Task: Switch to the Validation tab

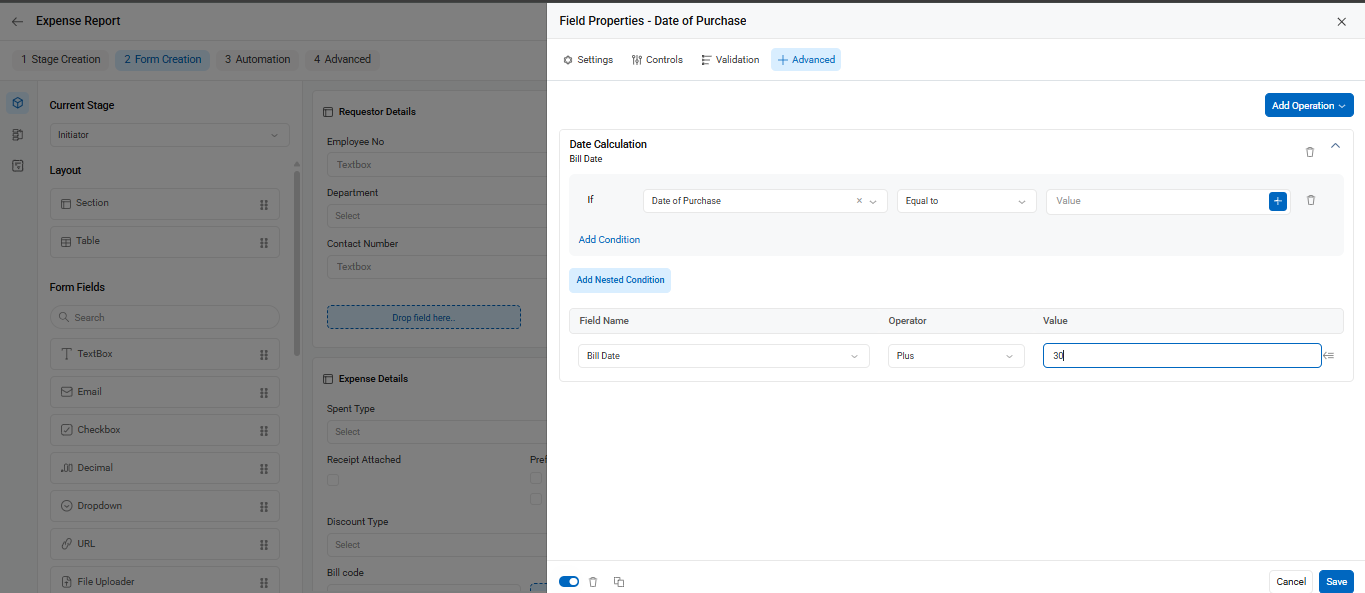Action: click(730, 60)
